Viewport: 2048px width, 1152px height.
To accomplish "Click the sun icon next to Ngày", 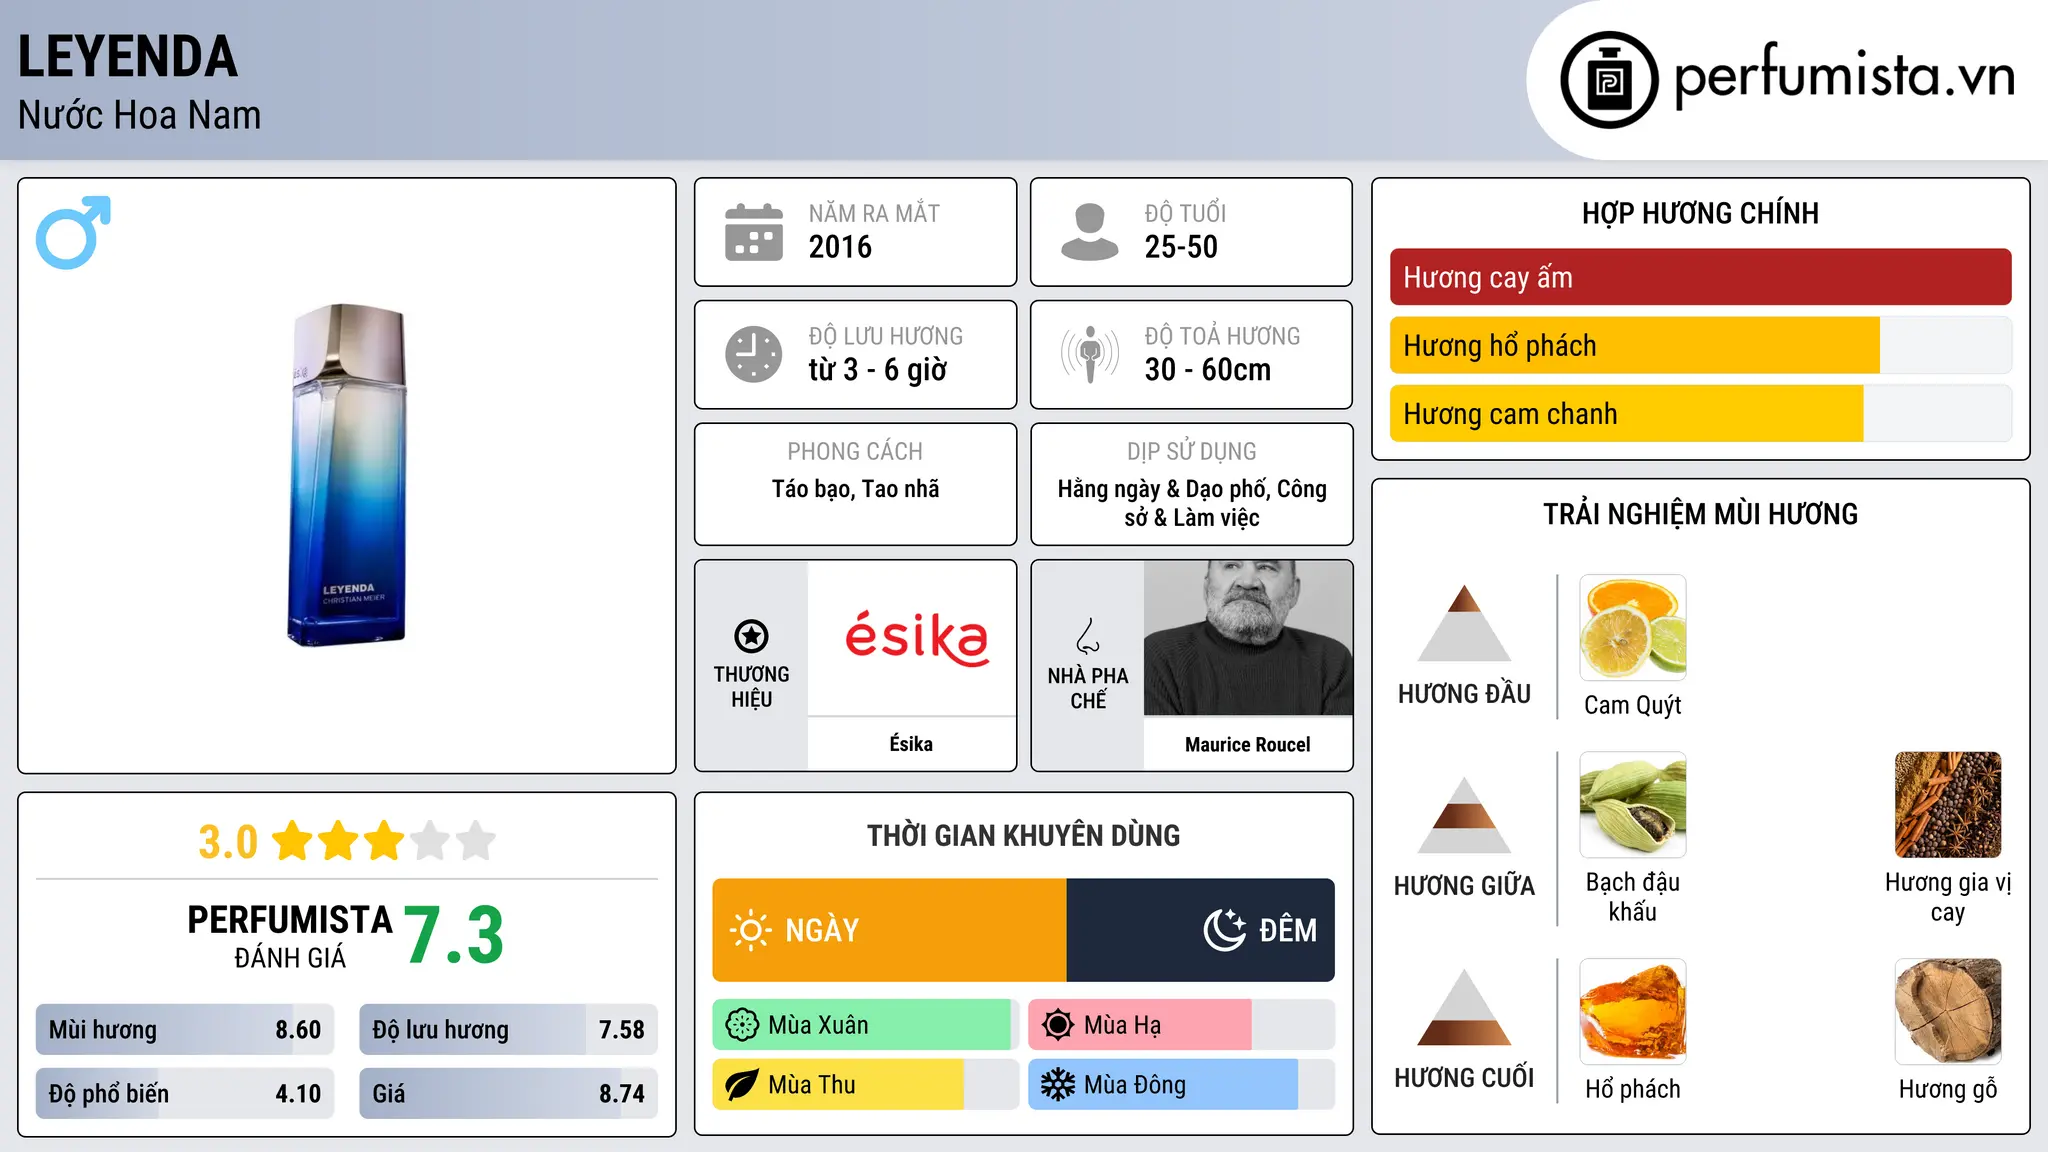I will click(x=750, y=930).
